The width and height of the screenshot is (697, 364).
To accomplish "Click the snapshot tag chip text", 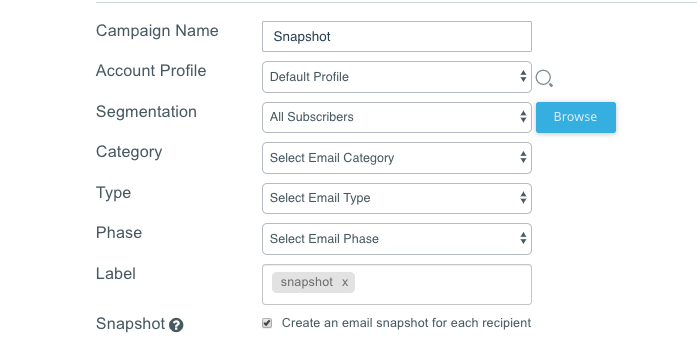I will pos(307,282).
